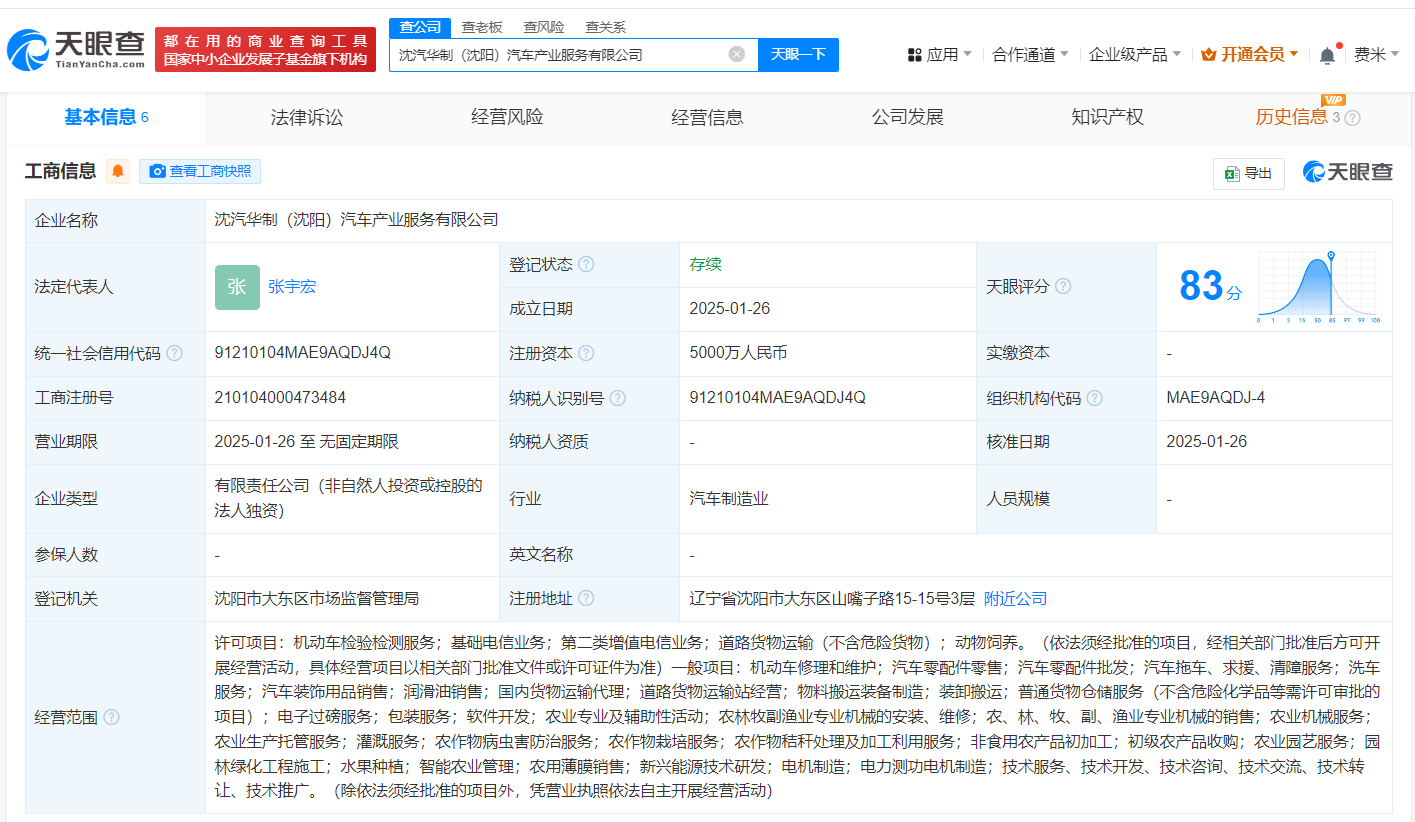The width and height of the screenshot is (1415, 822).
Task: Click the 天眼一下 search button
Action: (x=798, y=55)
